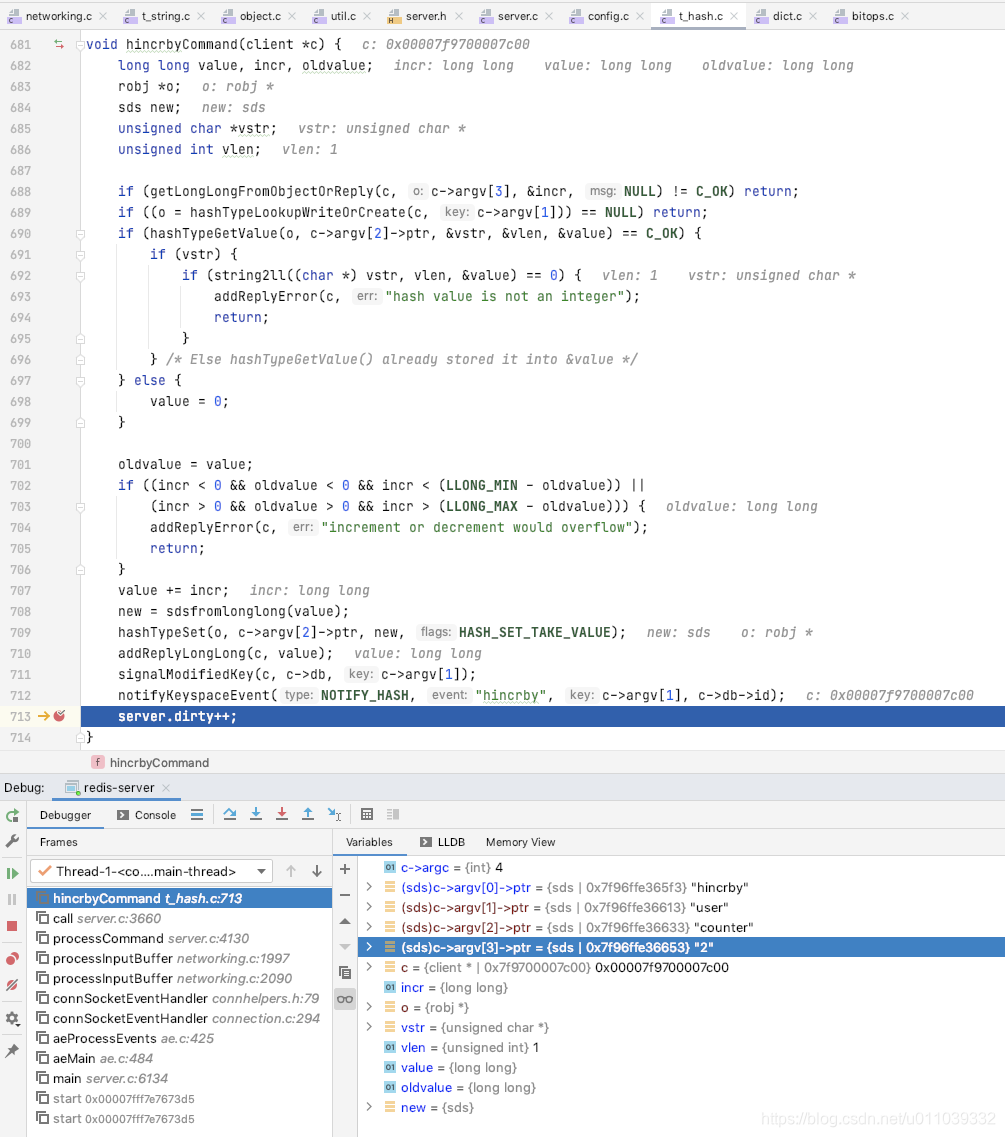Remove selected watch with minus
This screenshot has width=1005, height=1137.
pos(345,895)
